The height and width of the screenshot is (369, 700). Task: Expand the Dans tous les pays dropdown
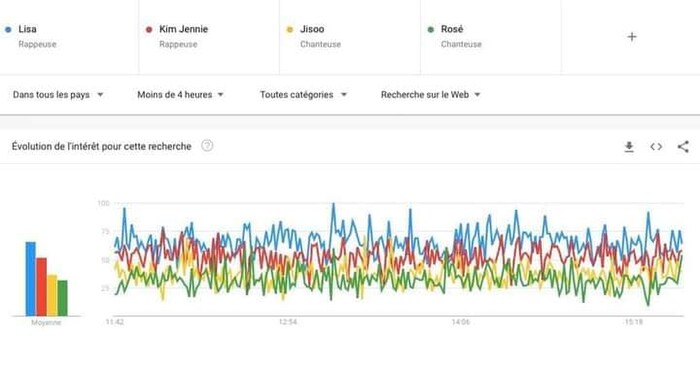point(58,95)
